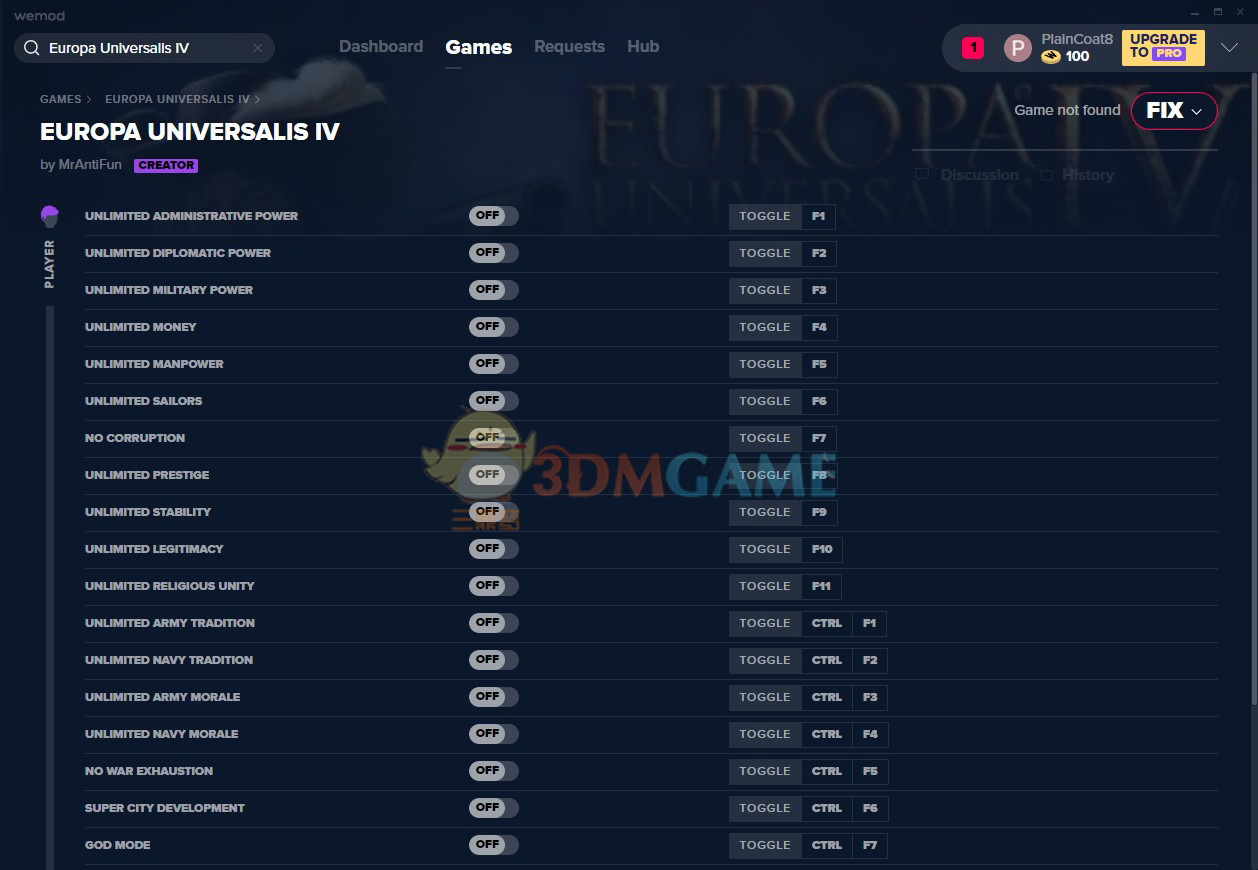Select the Games tab
The width and height of the screenshot is (1258, 870).
click(479, 47)
